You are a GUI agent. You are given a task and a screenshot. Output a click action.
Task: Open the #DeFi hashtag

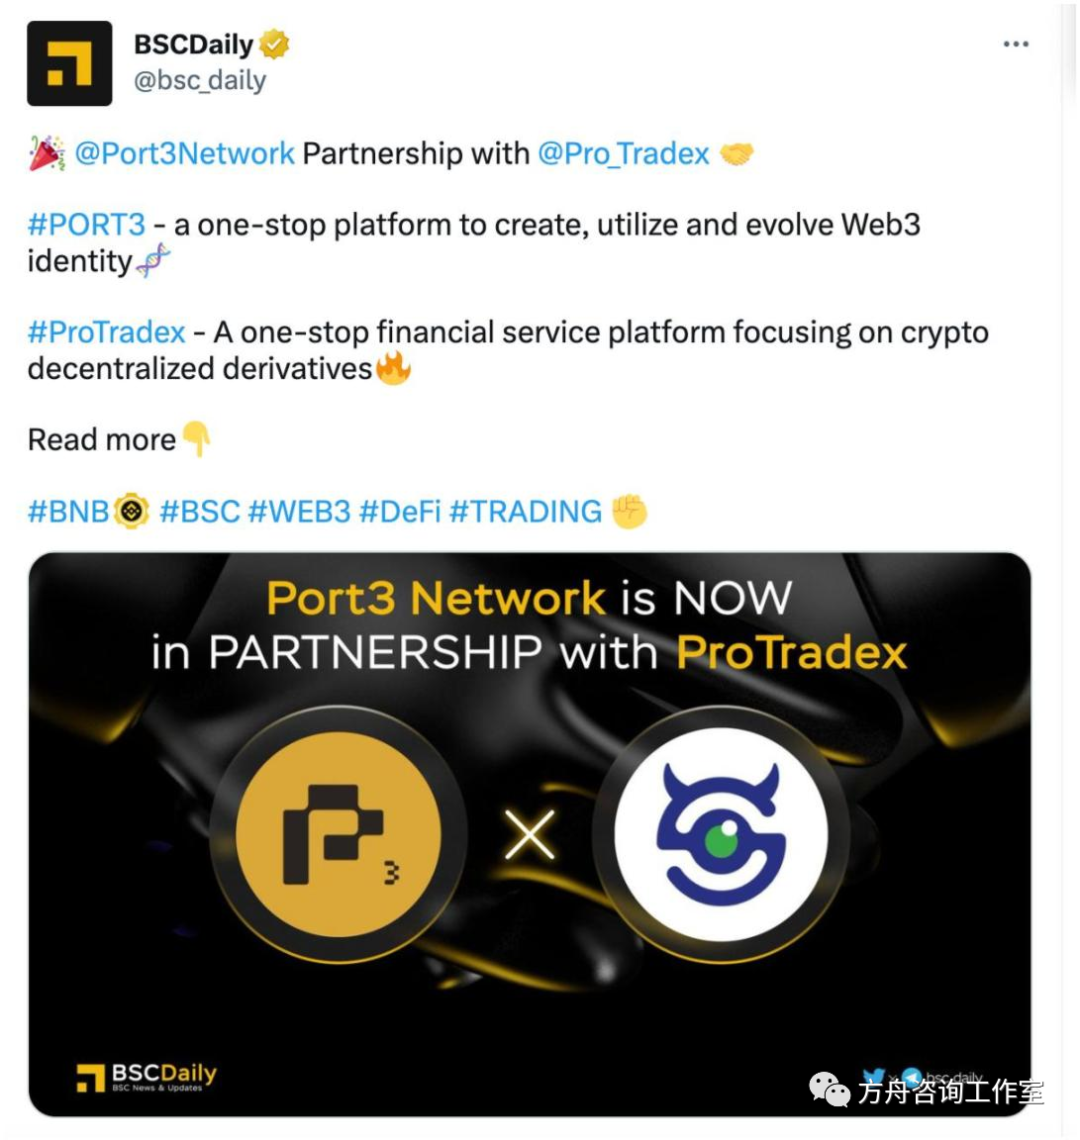point(400,512)
